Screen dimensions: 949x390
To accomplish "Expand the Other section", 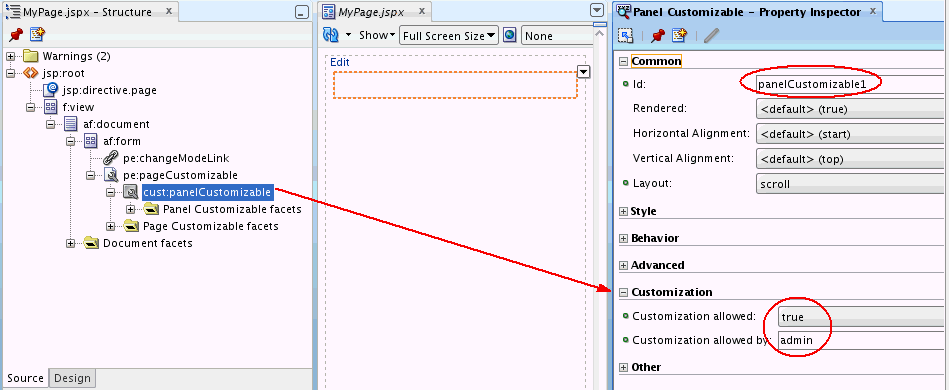I will click(x=623, y=367).
